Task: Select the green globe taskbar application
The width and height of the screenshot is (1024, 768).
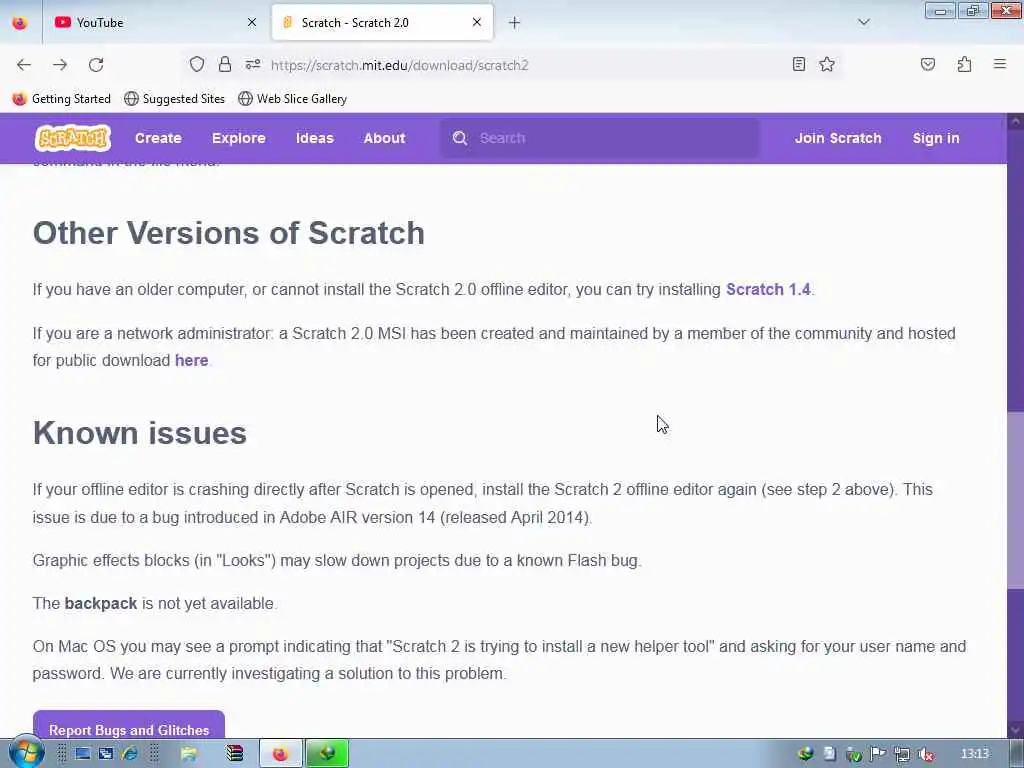Action: (327, 754)
